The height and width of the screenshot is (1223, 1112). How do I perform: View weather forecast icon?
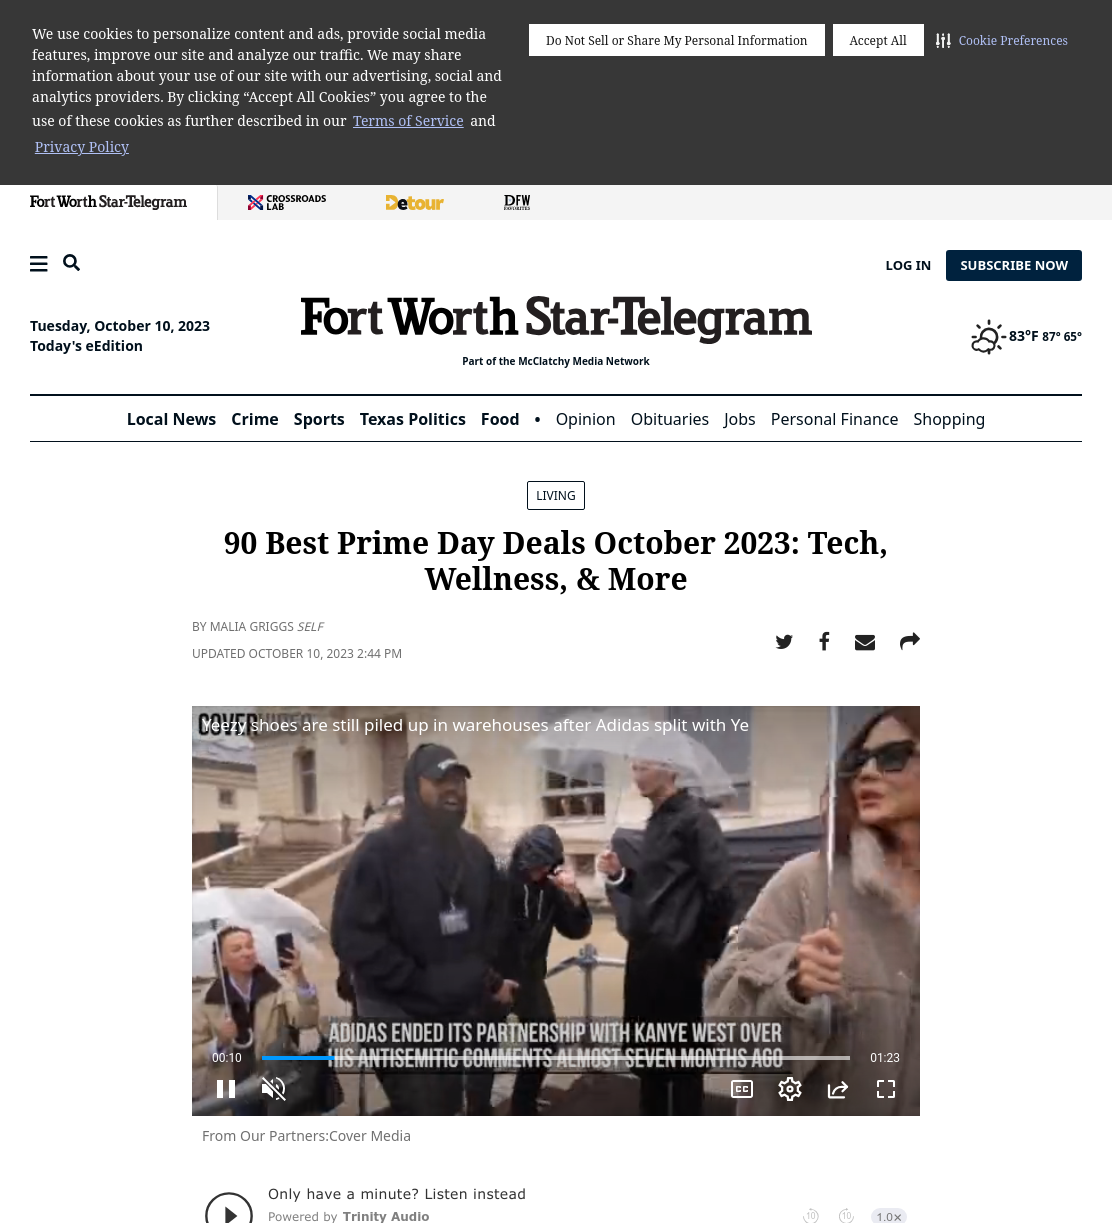pos(988,337)
